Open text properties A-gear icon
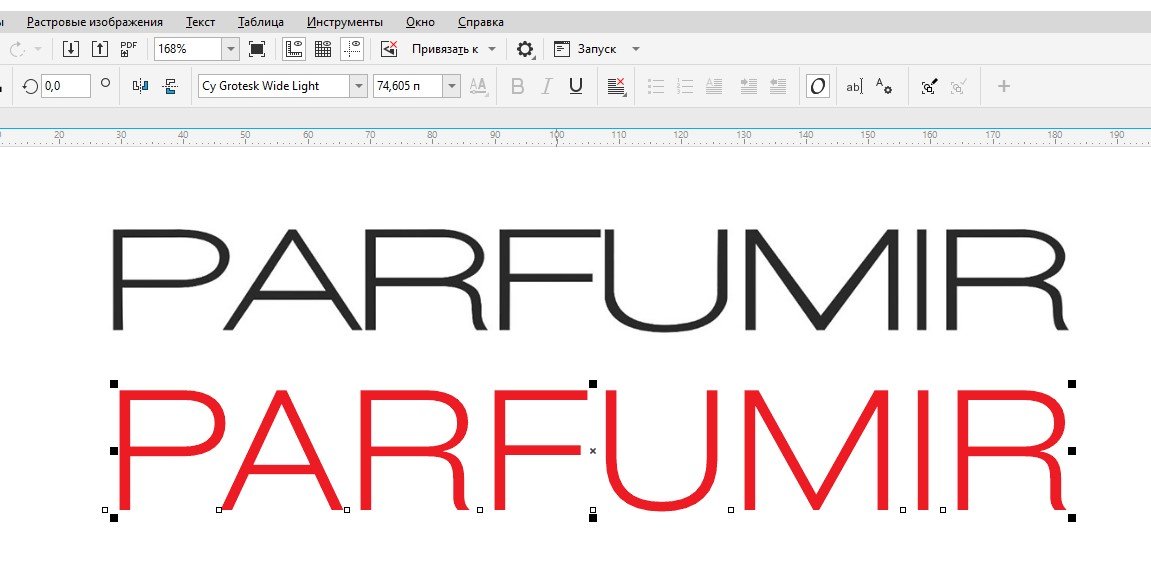Screen dimensions: 1151x568 point(884,86)
